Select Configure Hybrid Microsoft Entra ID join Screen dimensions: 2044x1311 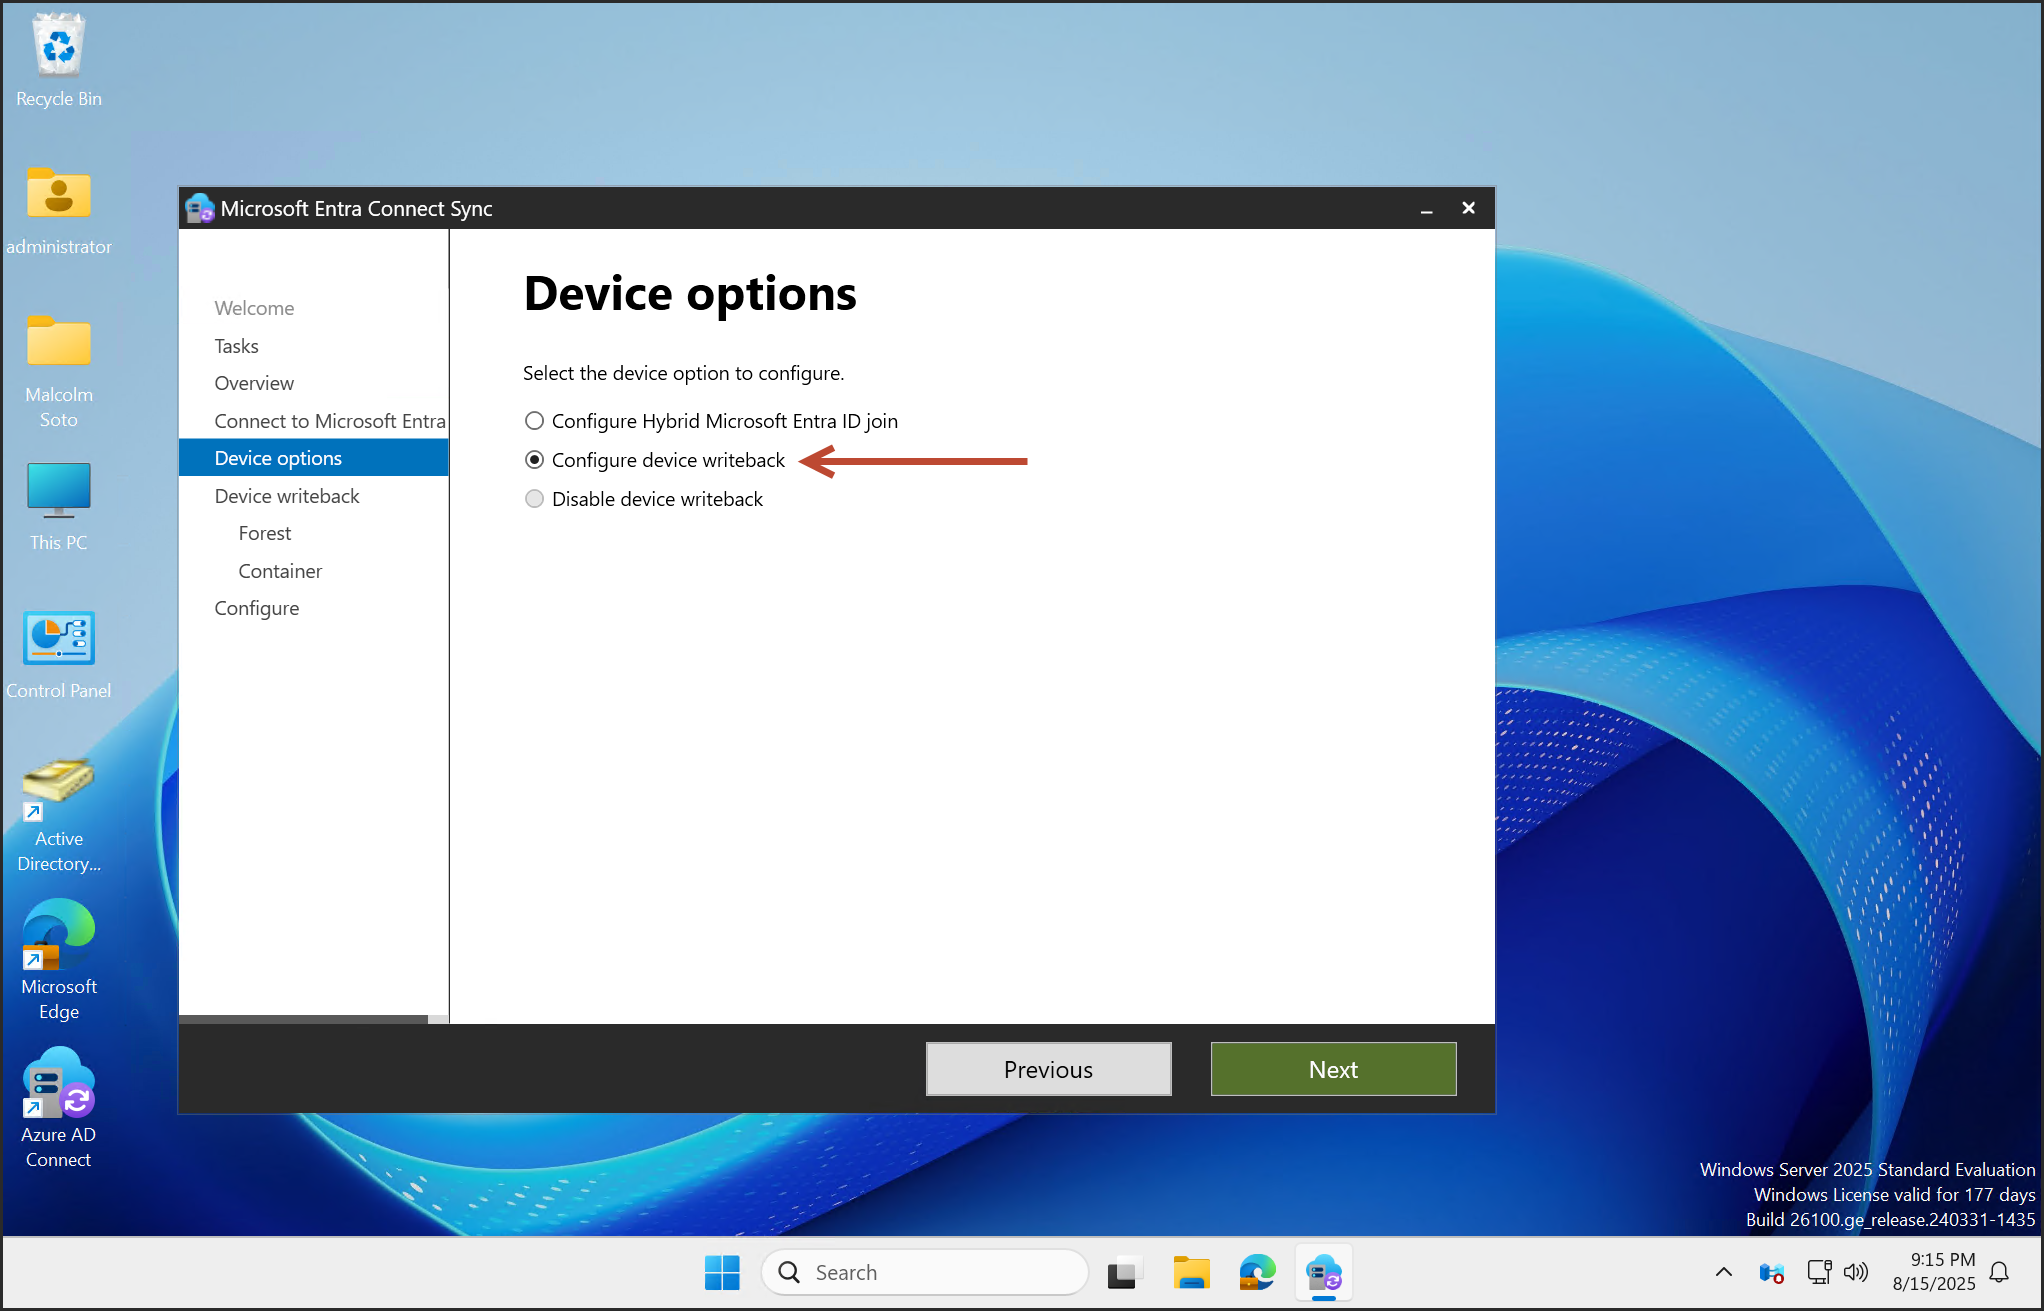[535, 421]
